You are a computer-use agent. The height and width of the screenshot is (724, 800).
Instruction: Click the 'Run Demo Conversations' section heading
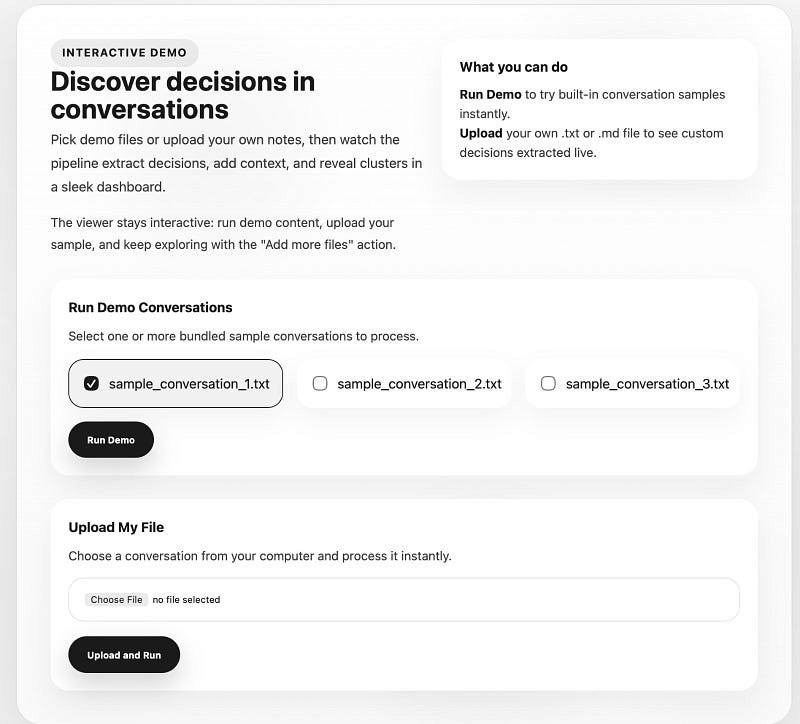[151, 307]
